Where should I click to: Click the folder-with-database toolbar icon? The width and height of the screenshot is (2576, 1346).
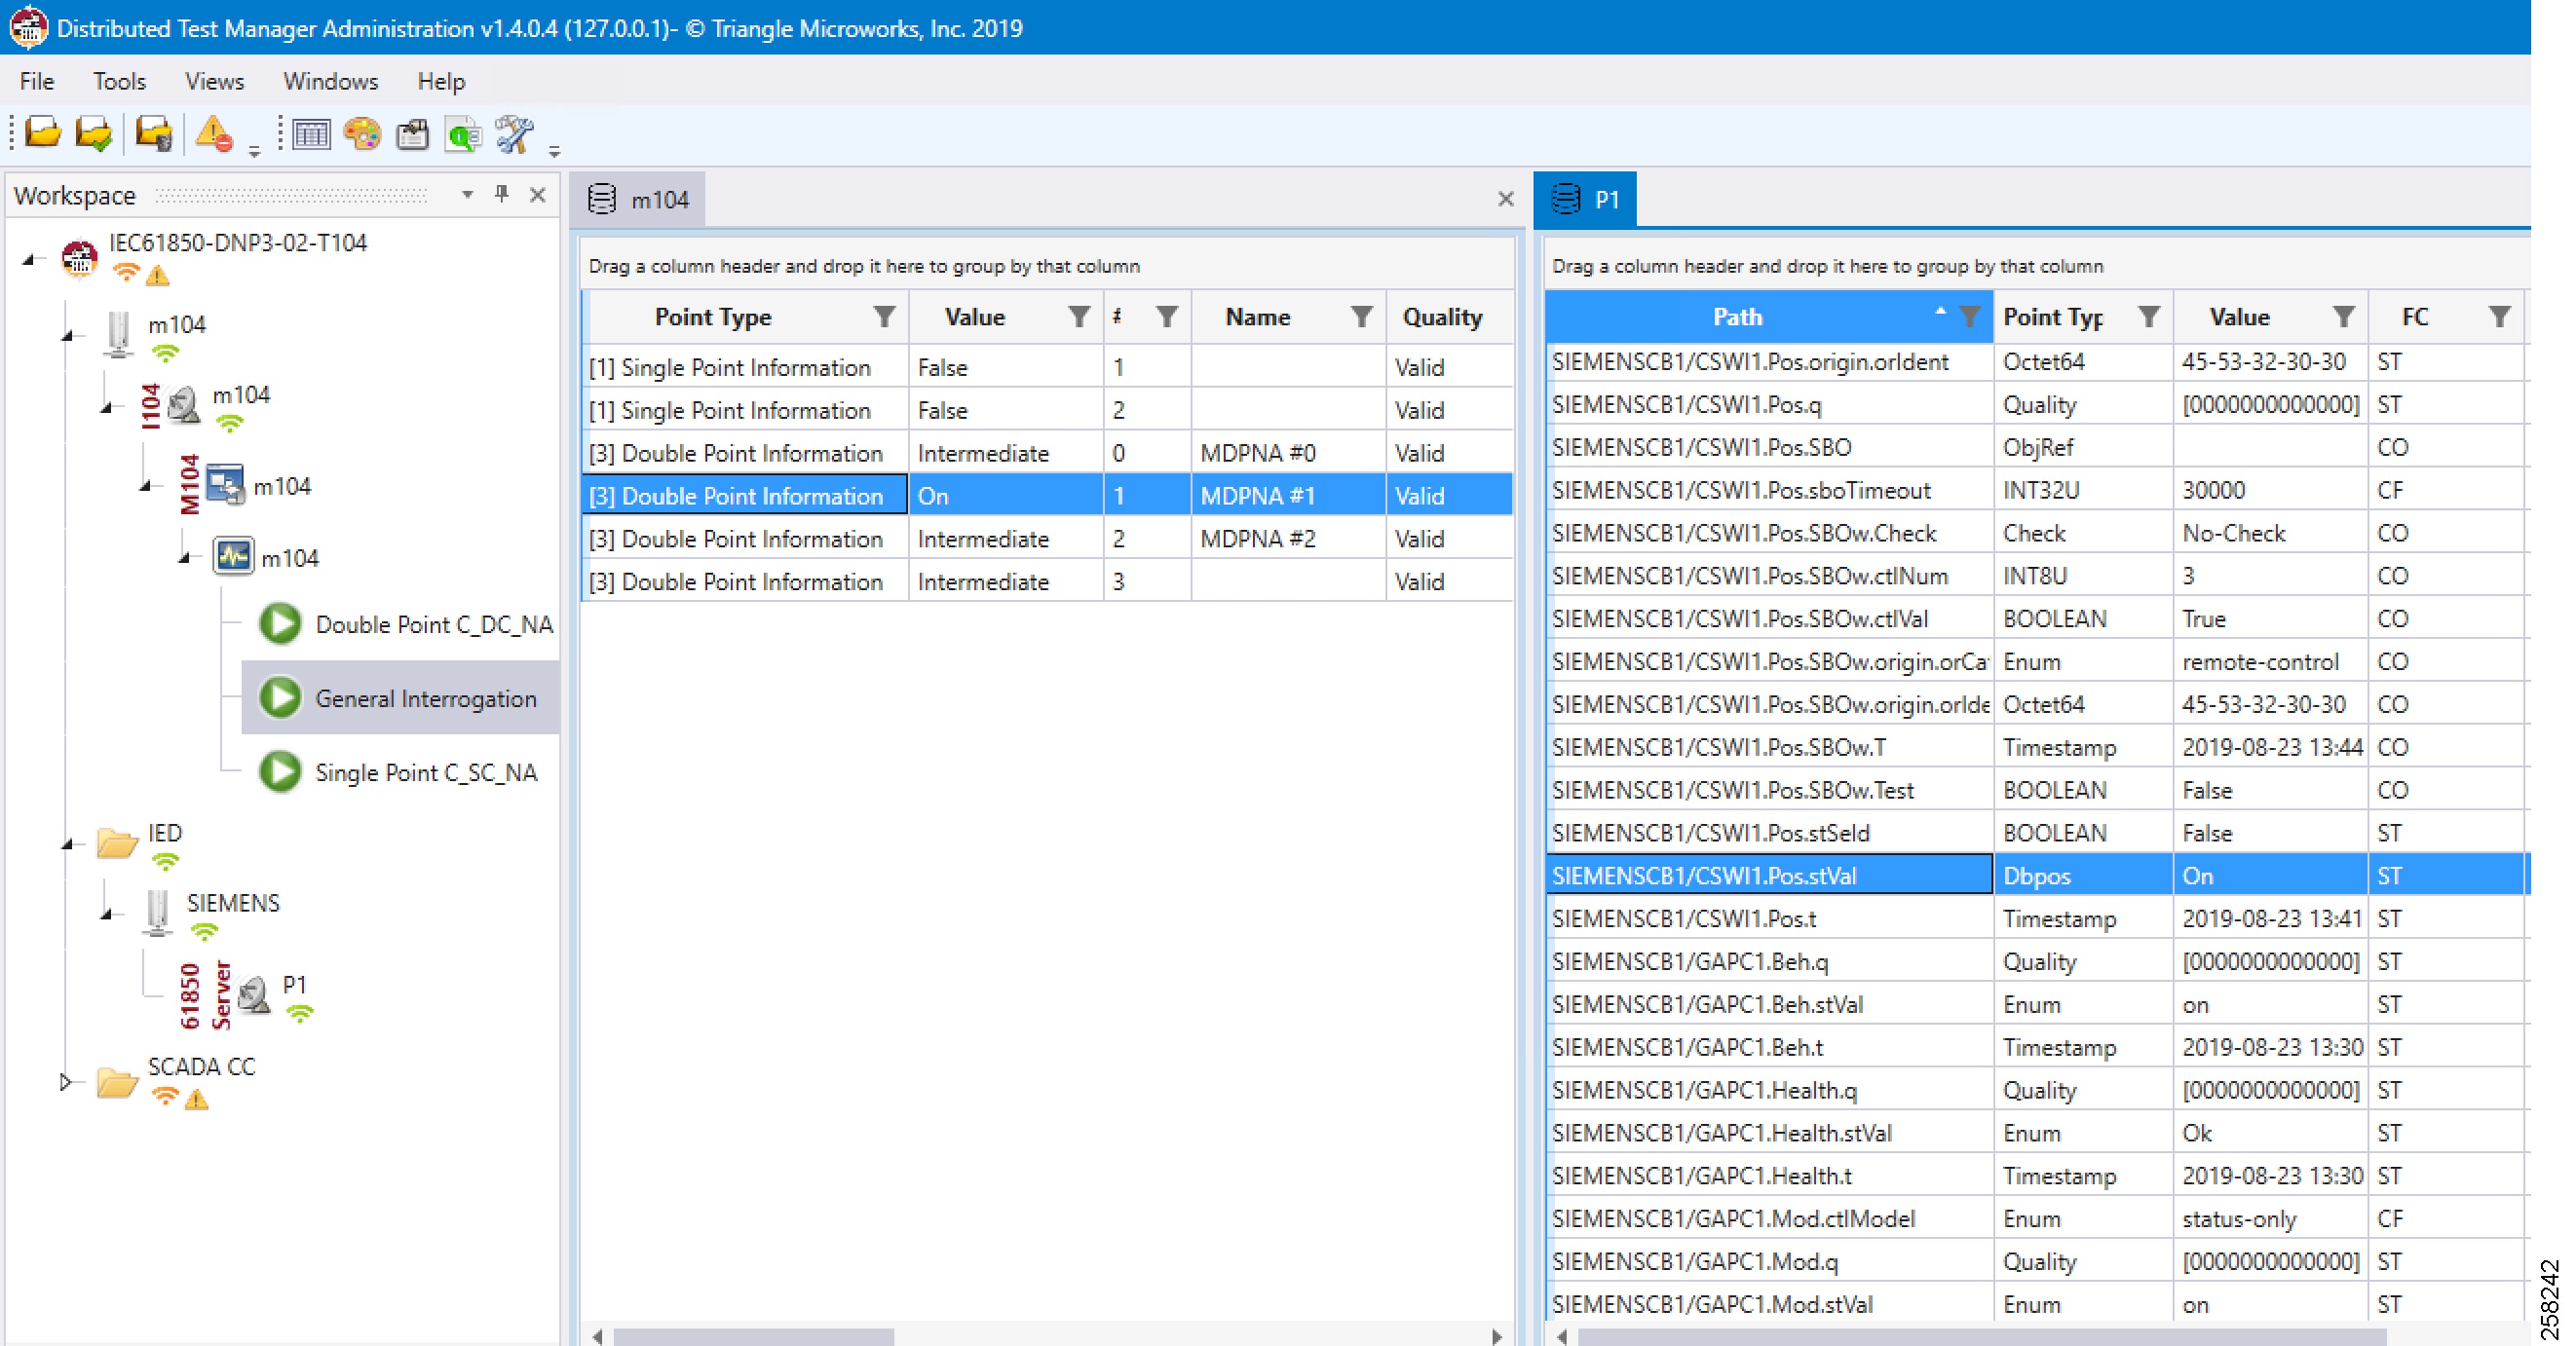[152, 133]
